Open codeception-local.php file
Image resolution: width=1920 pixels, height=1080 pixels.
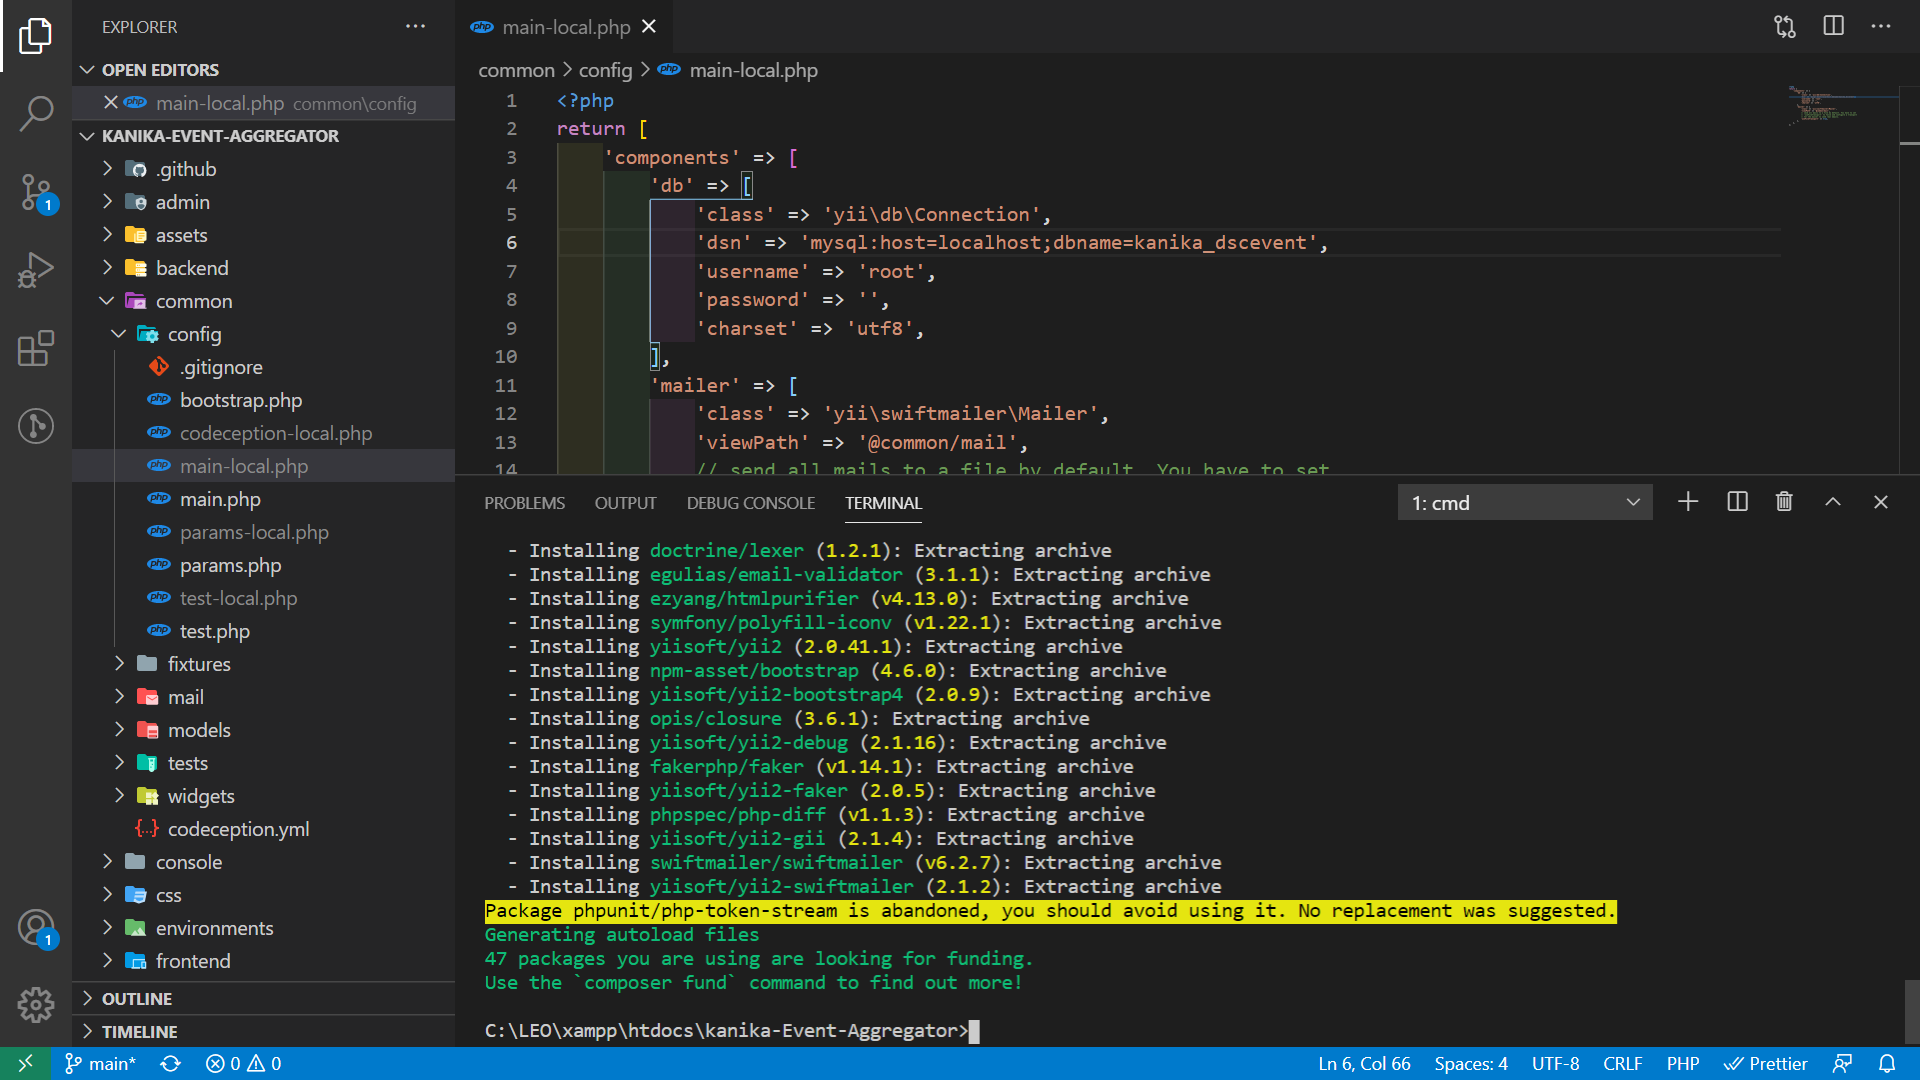[264, 433]
